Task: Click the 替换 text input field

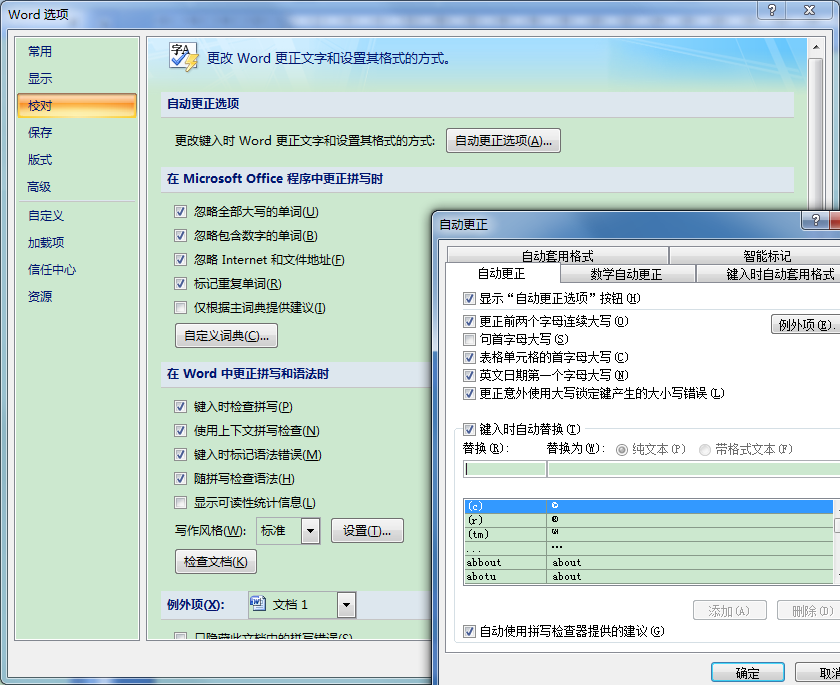Action: (503, 469)
